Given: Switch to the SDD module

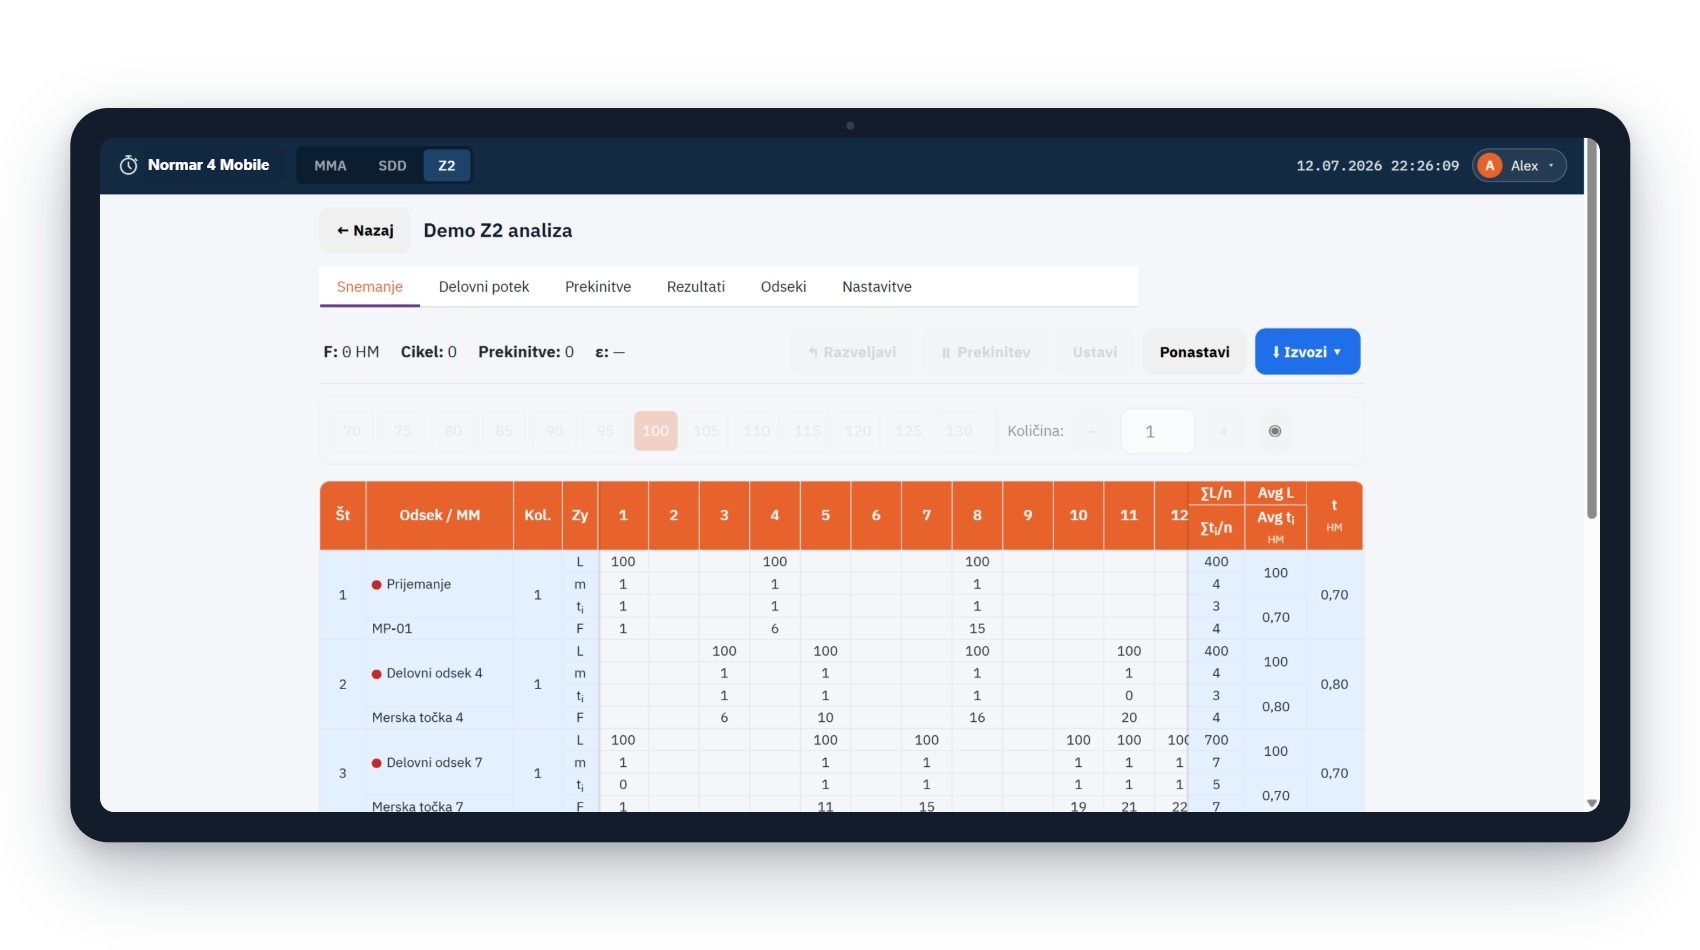Looking at the screenshot, I should pyautogui.click(x=392, y=166).
